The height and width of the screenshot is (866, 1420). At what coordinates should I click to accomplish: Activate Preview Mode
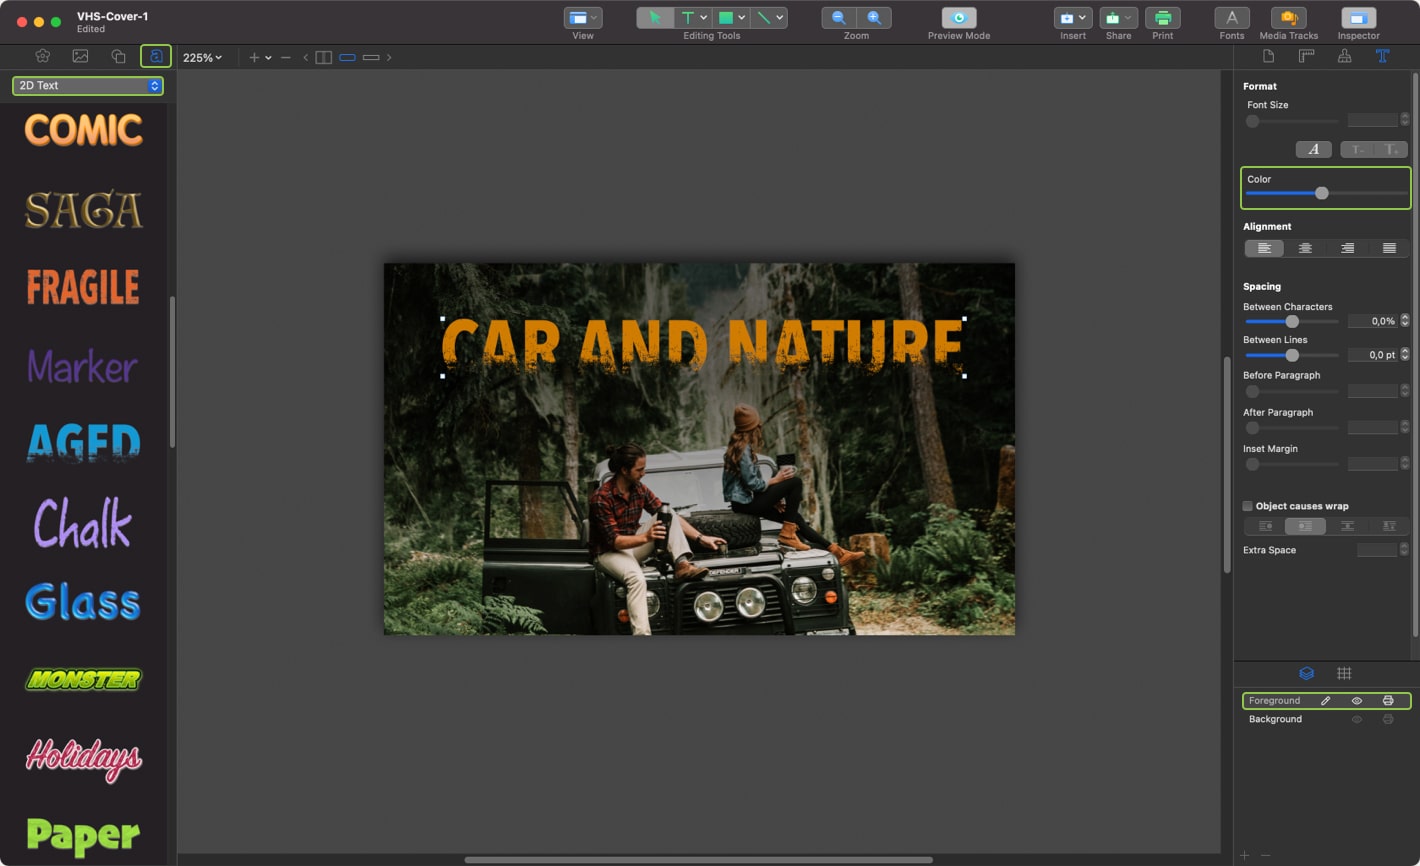[961, 17]
